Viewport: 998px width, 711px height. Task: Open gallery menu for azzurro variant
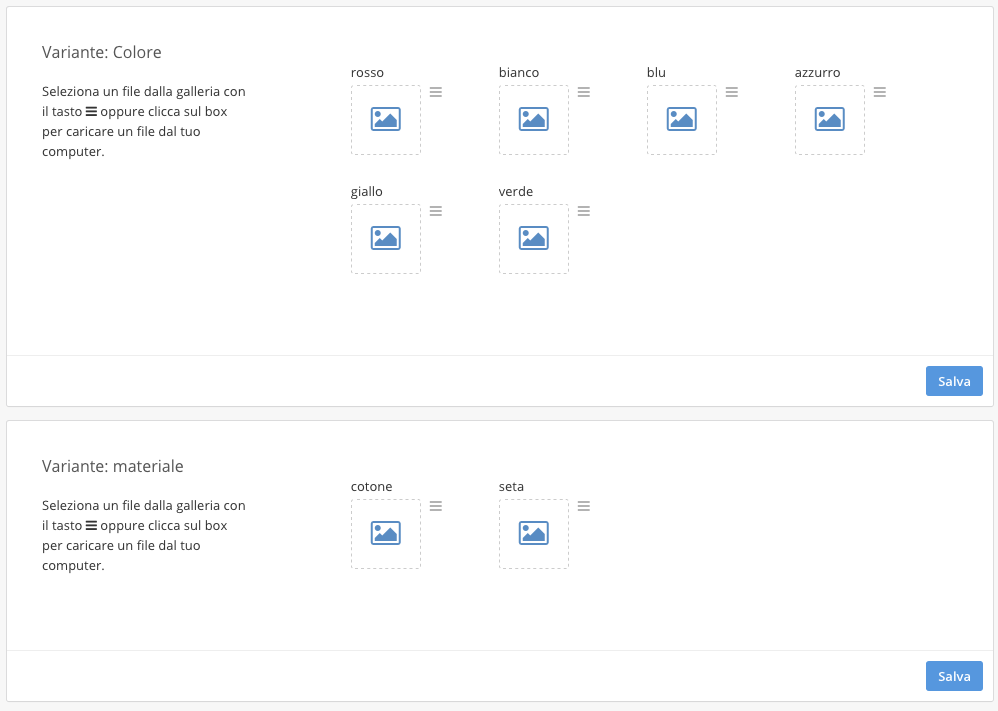click(x=880, y=92)
